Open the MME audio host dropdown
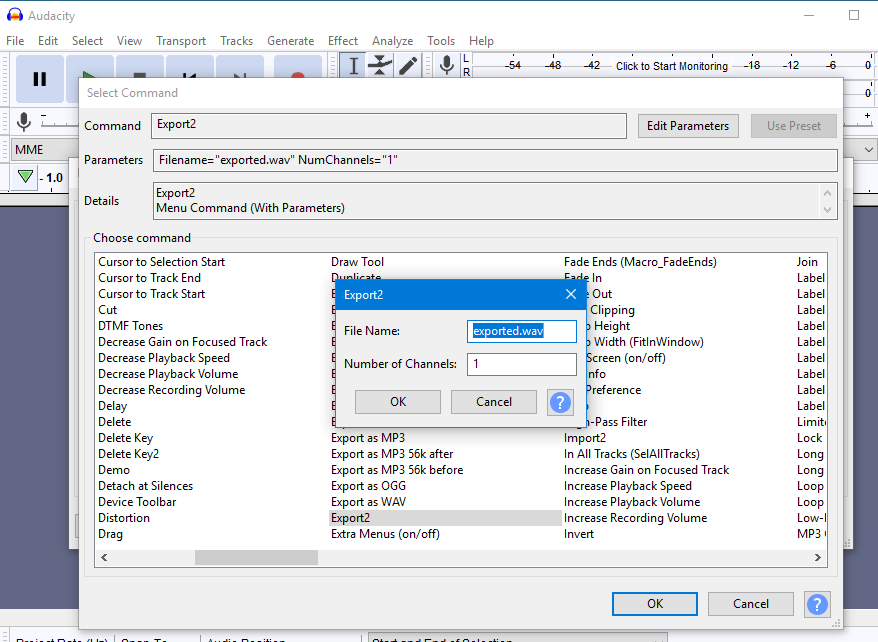 tap(40, 149)
